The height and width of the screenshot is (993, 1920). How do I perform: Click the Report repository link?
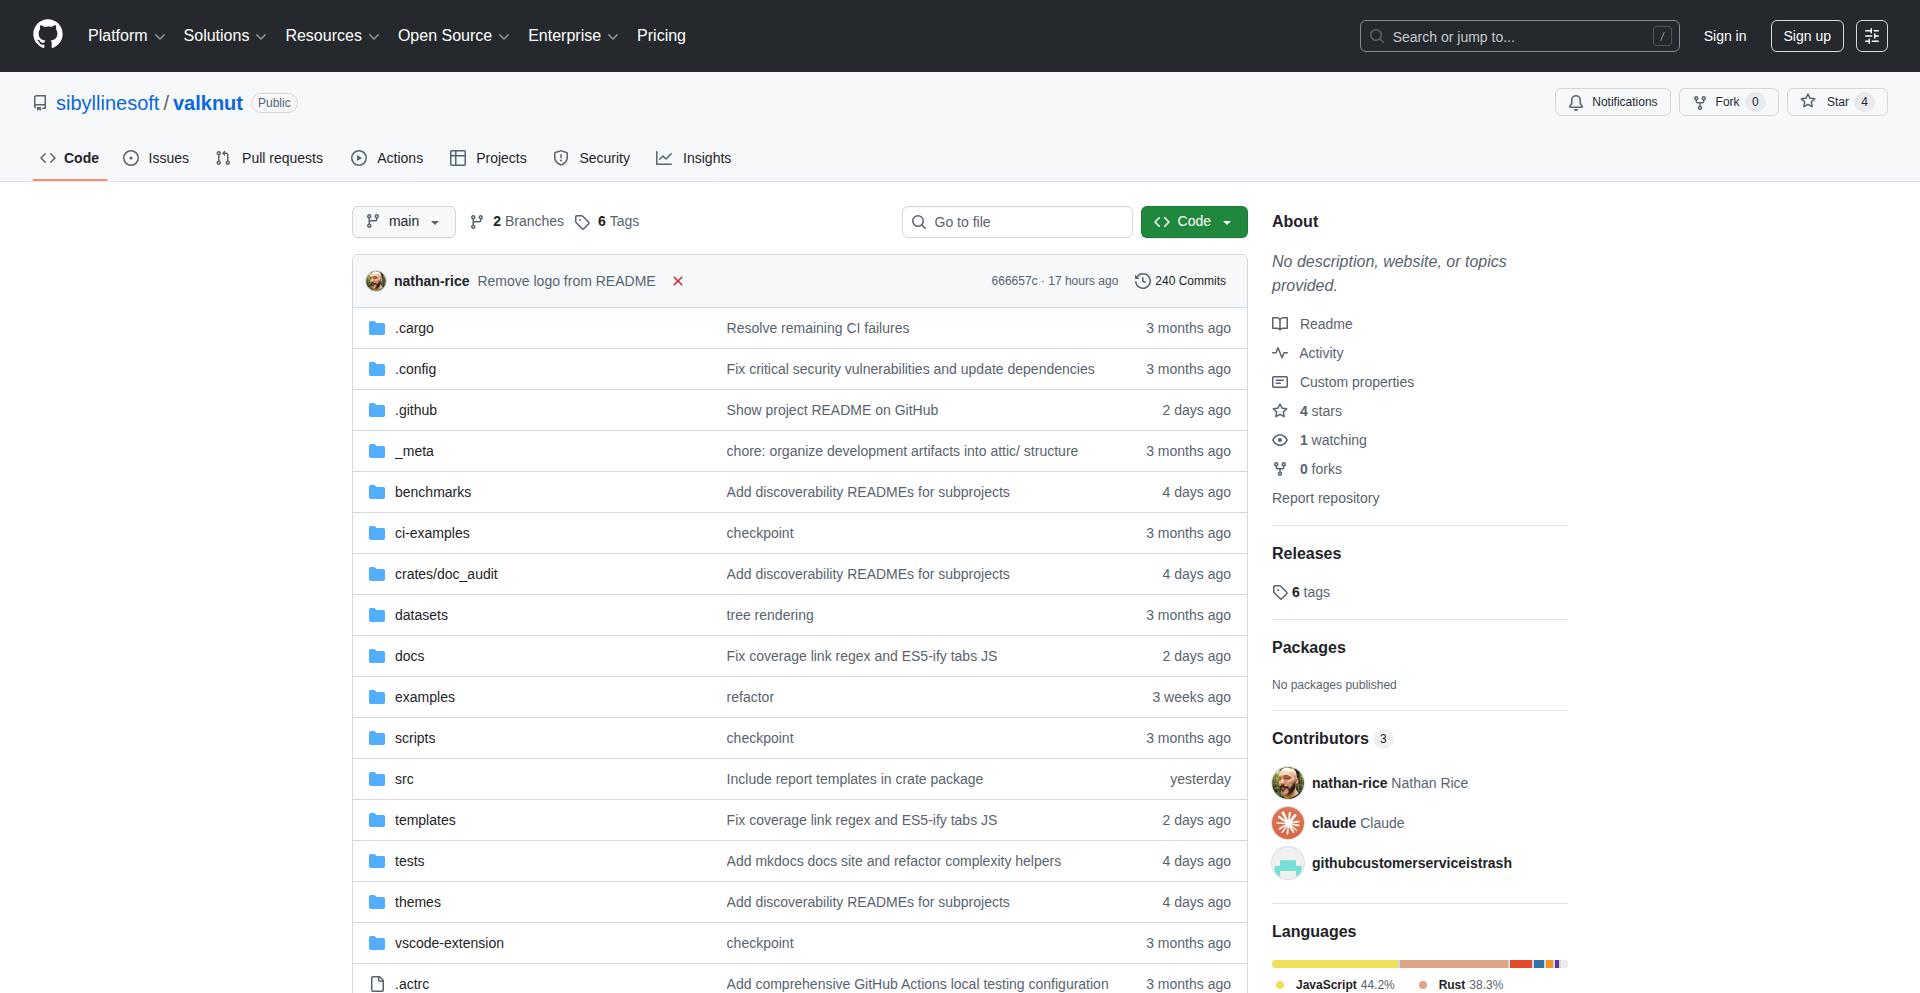tap(1325, 498)
